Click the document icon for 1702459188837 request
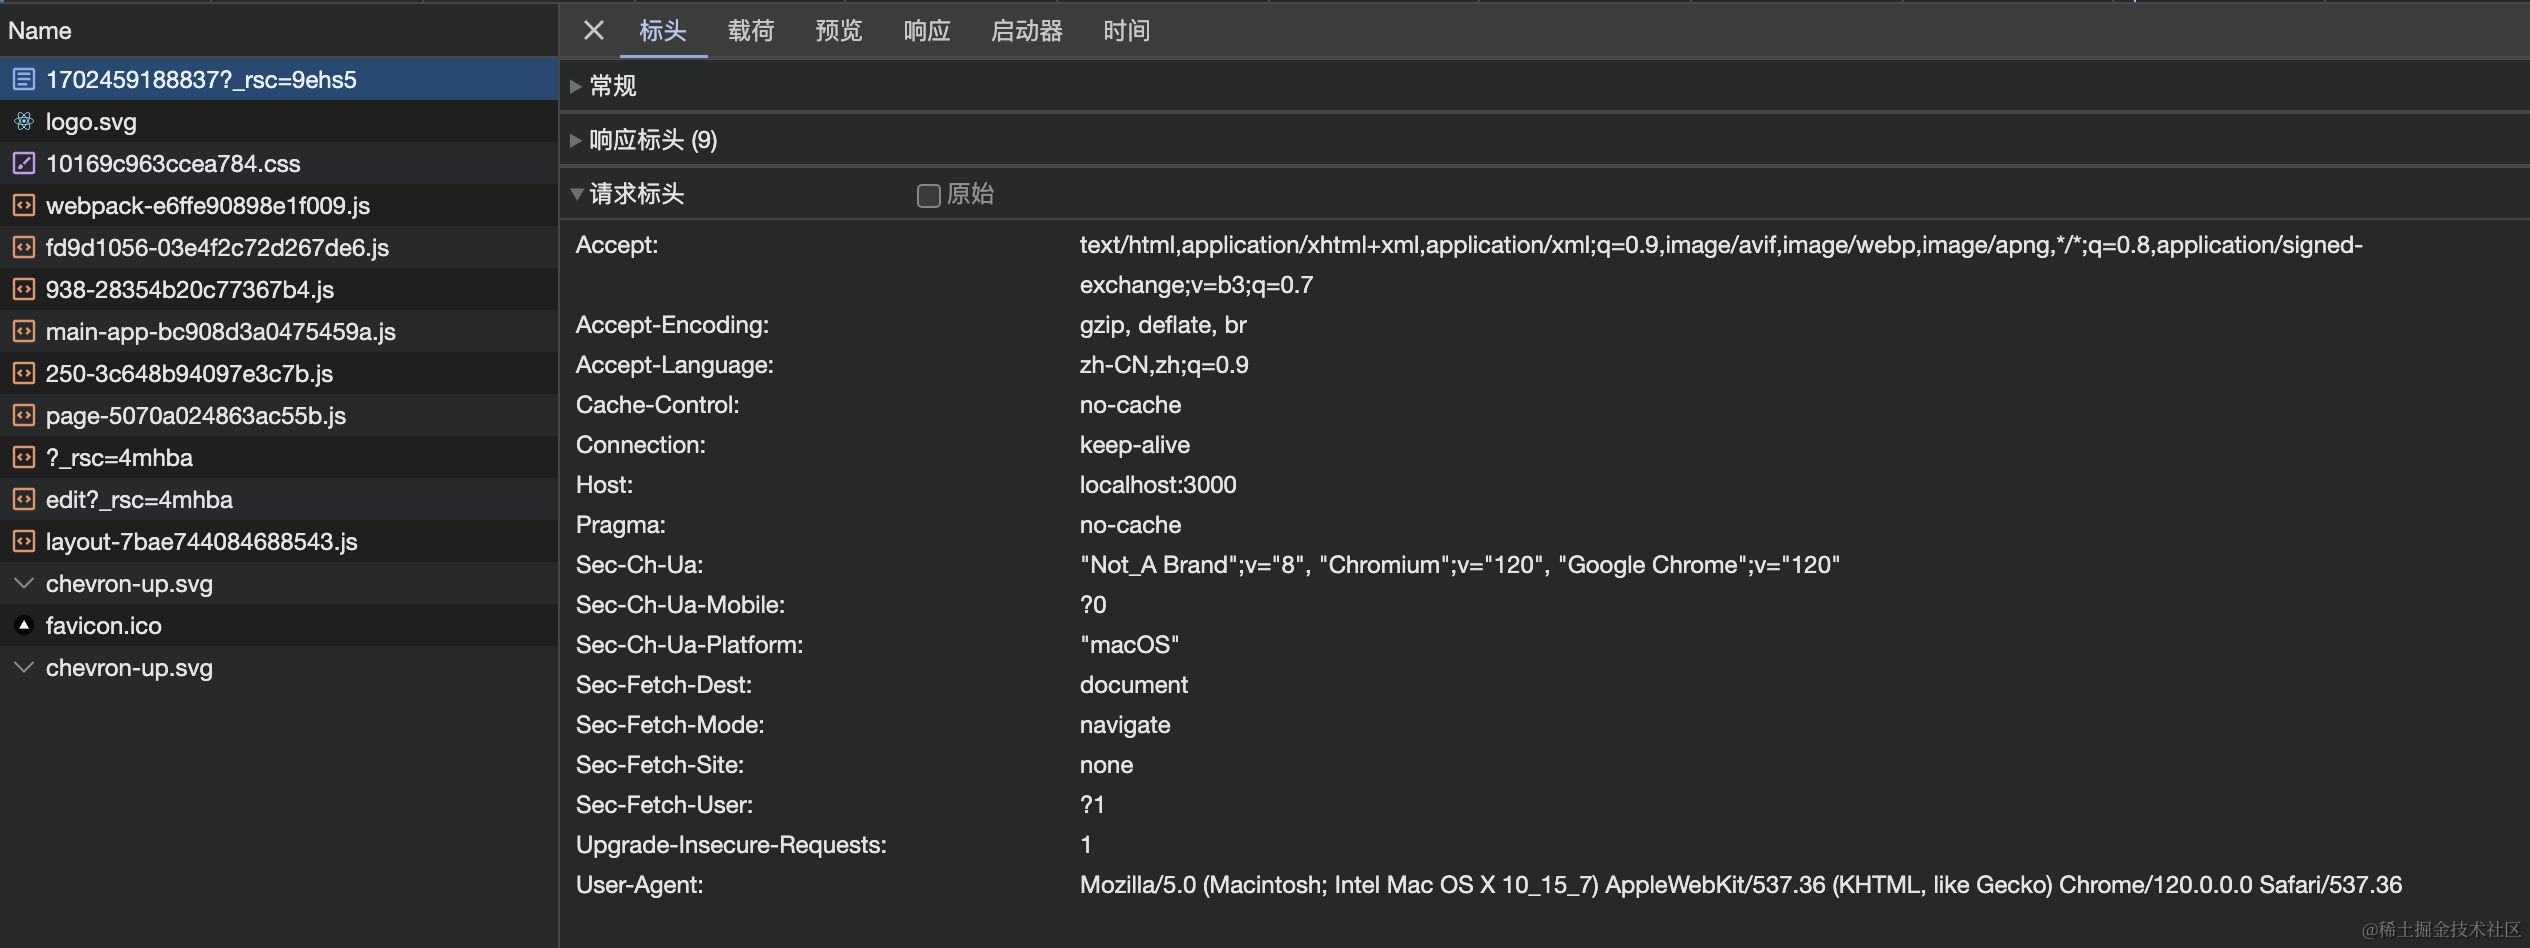The image size is (2530, 948). [24, 80]
